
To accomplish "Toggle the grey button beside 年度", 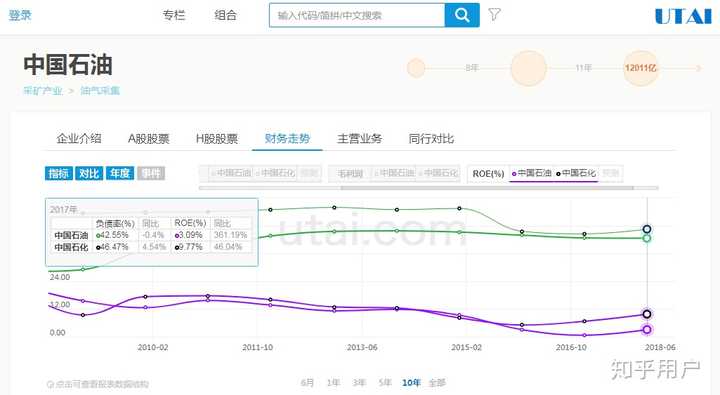I will [x=151, y=173].
